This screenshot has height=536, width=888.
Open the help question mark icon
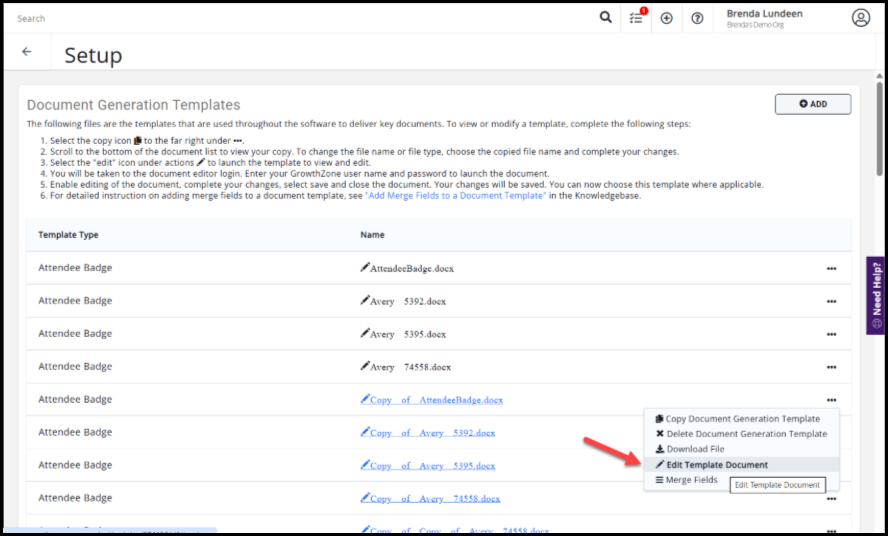click(x=697, y=18)
